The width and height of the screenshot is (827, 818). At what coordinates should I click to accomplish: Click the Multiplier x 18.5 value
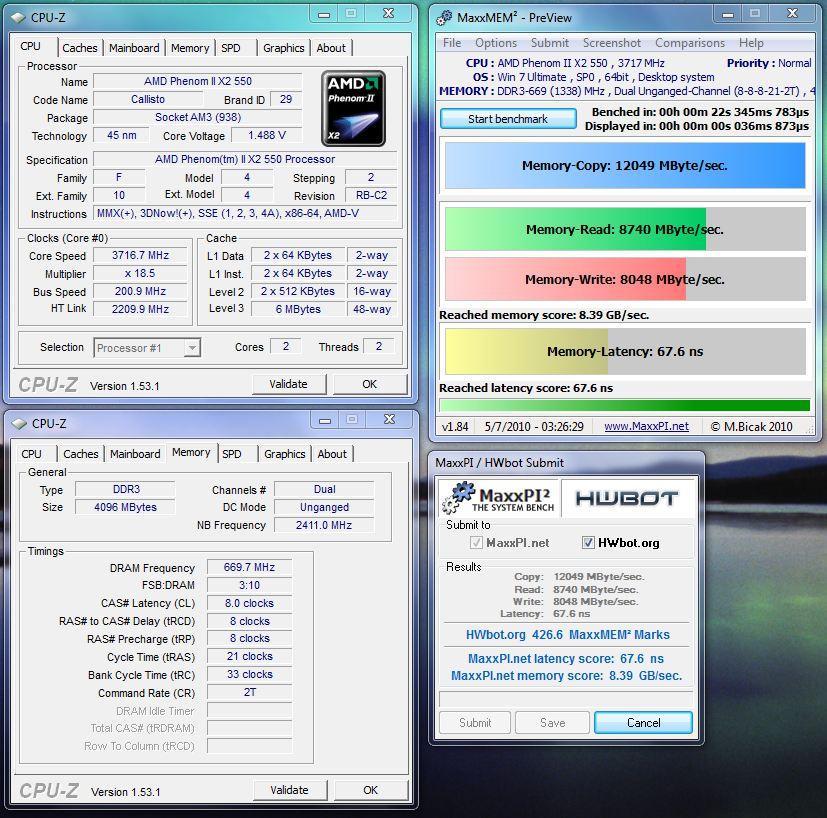[x=140, y=273]
